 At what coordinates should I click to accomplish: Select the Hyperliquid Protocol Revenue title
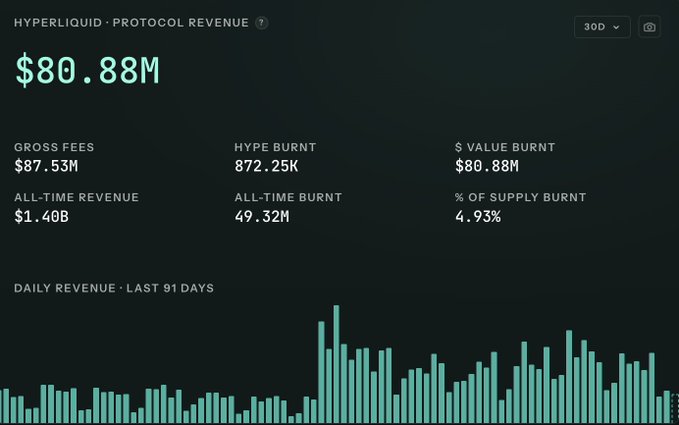131,23
